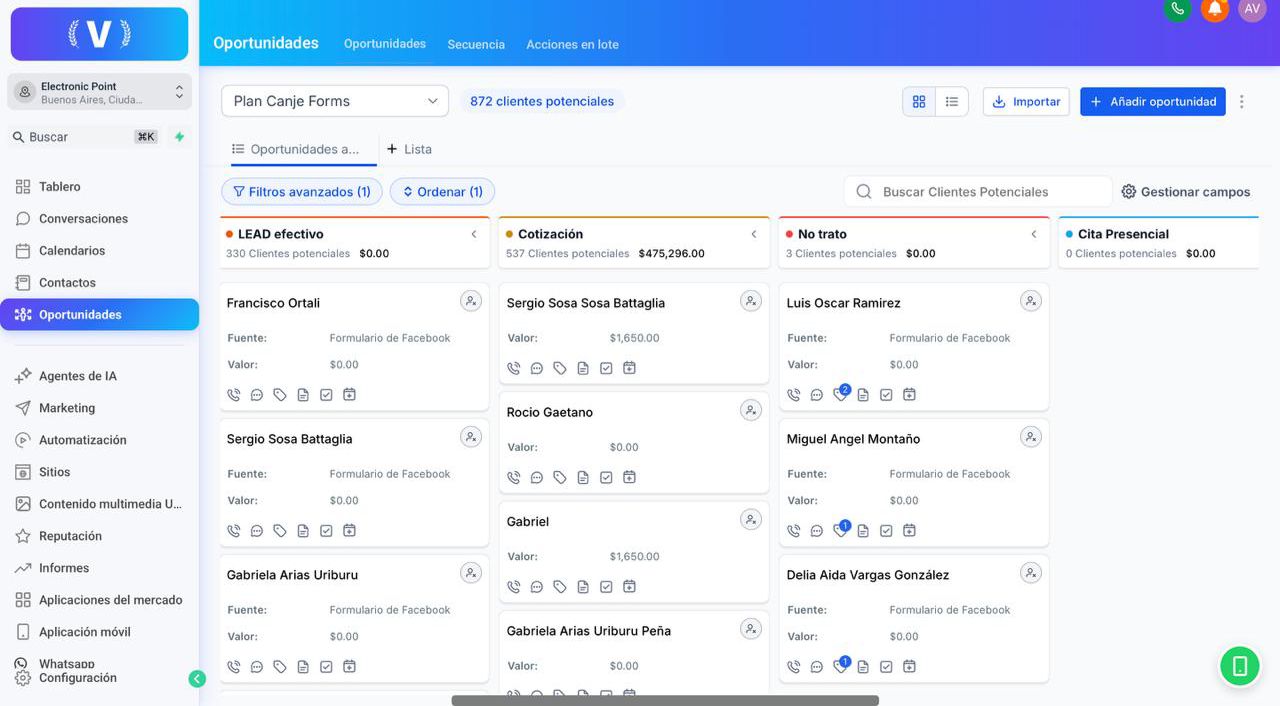This screenshot has height=706, width=1280.
Task: Select the Oportunidades tab in header
Action: point(385,44)
